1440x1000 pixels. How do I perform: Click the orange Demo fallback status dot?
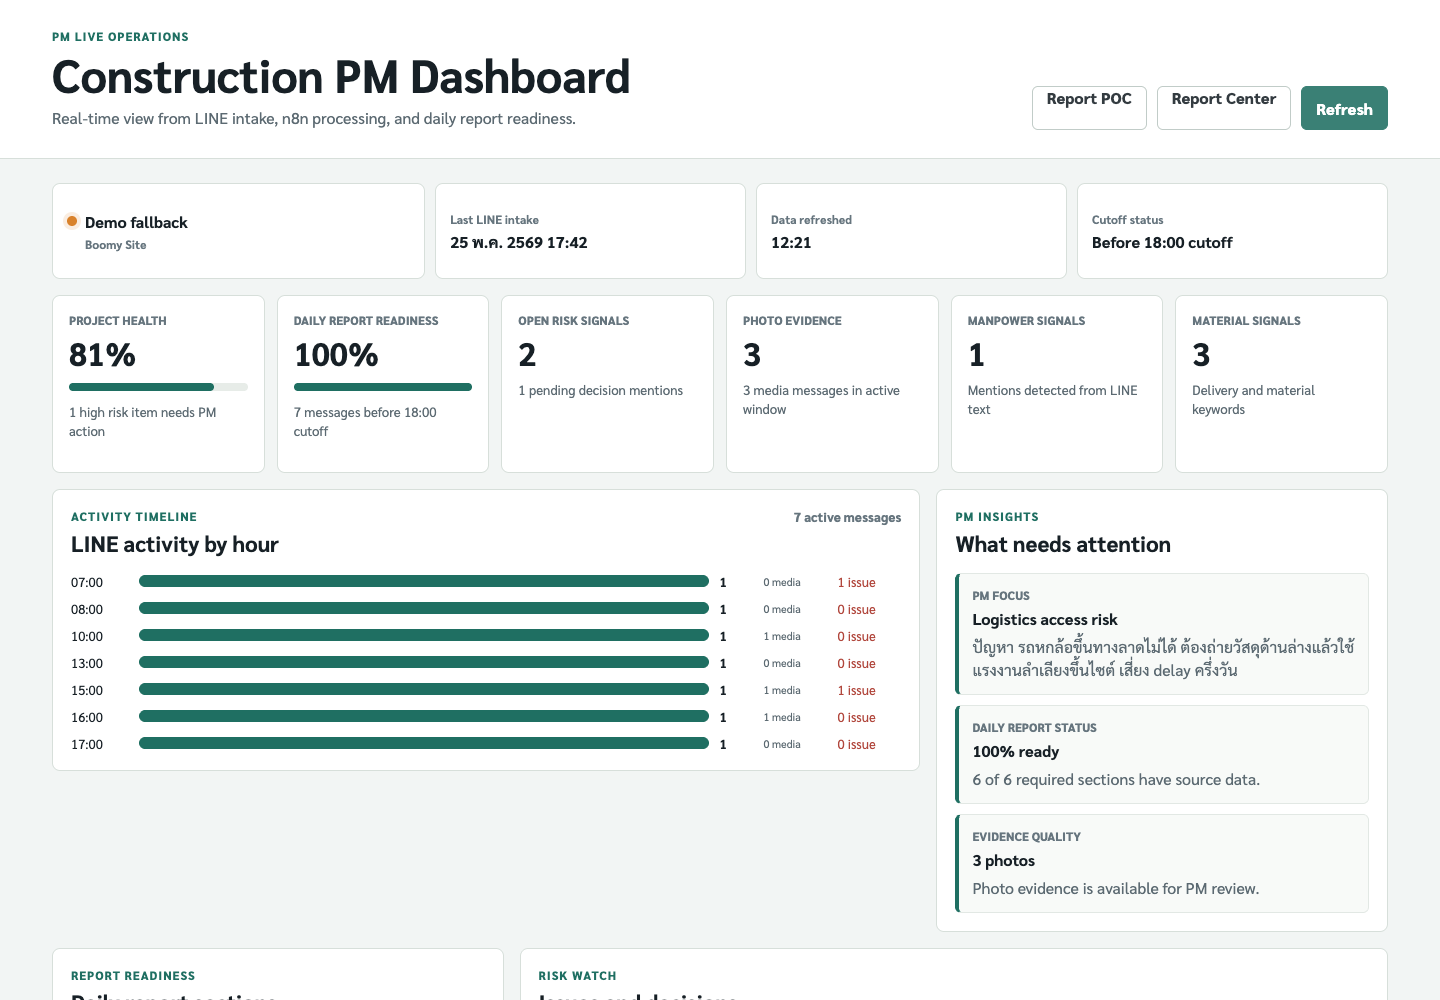tap(72, 221)
